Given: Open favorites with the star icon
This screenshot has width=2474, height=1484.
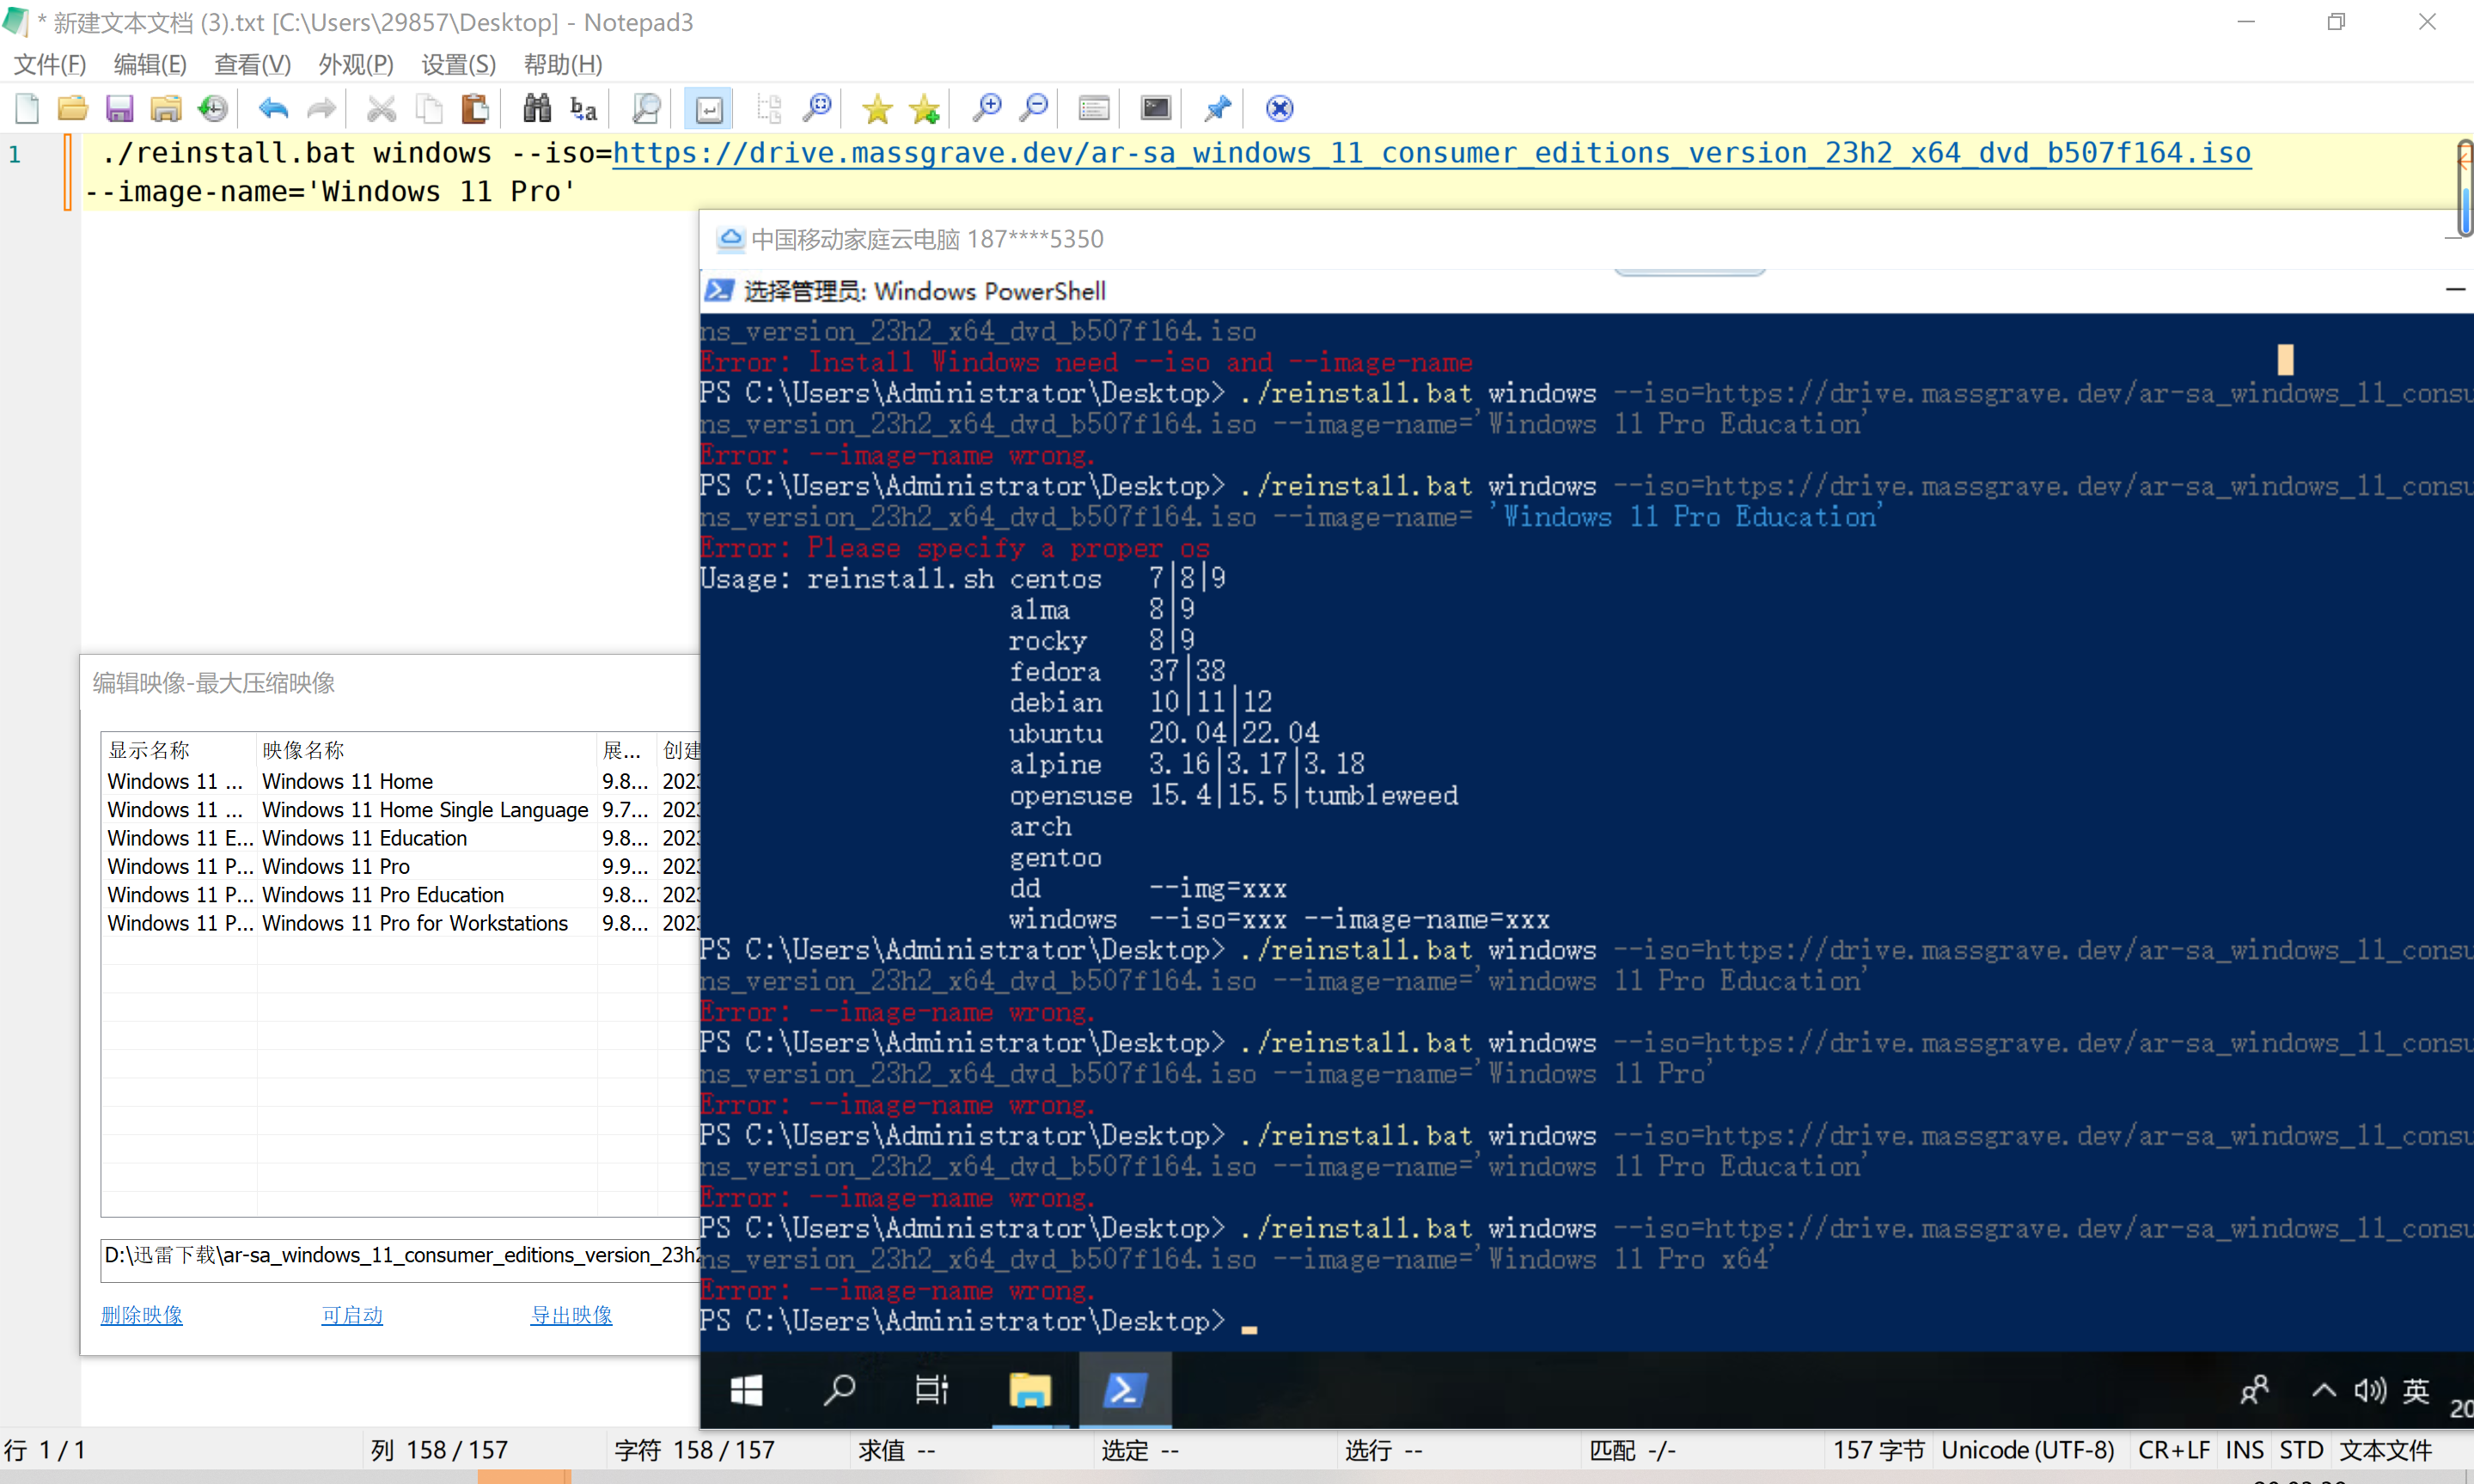Looking at the screenshot, I should (877, 108).
